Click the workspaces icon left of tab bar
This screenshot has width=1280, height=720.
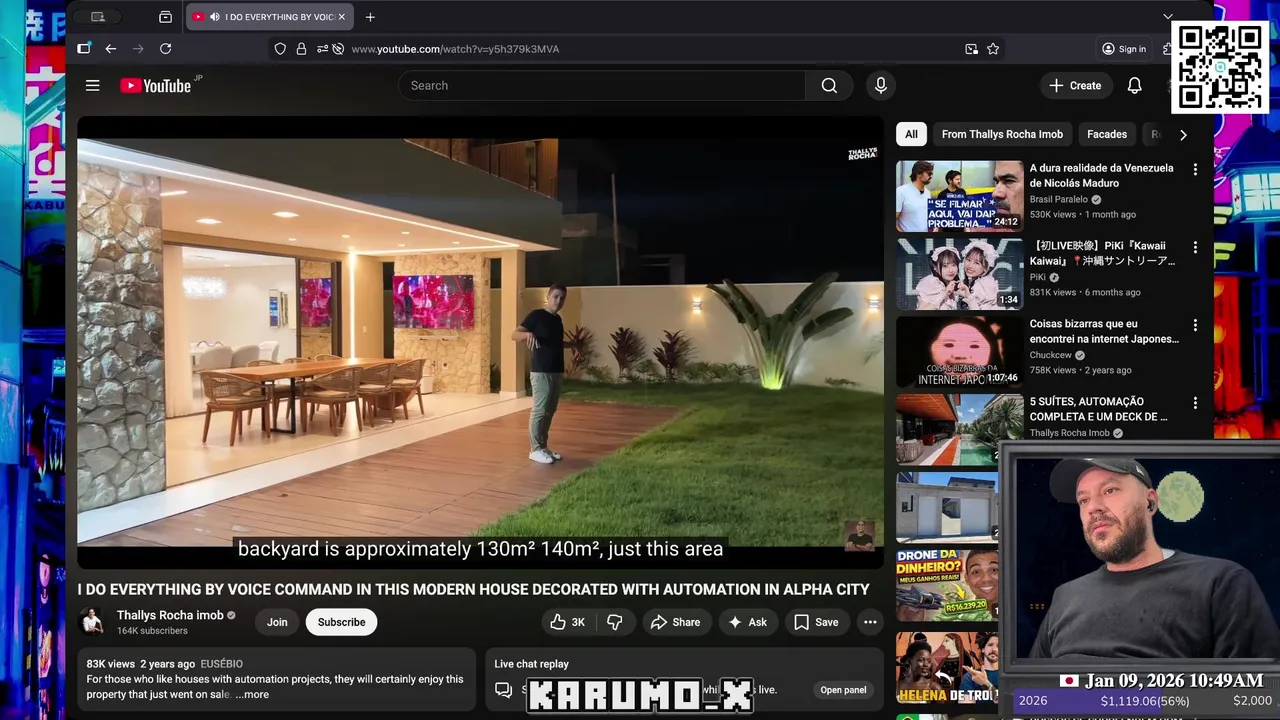click(x=97, y=17)
